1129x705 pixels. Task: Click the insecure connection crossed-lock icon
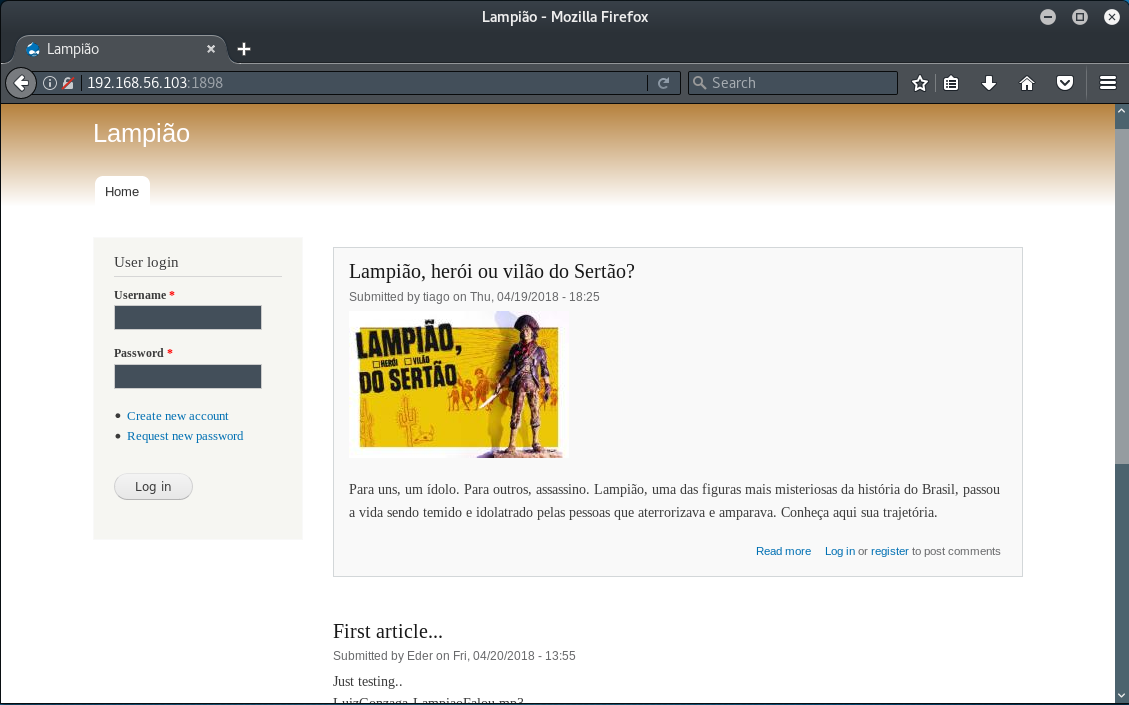(x=68, y=83)
